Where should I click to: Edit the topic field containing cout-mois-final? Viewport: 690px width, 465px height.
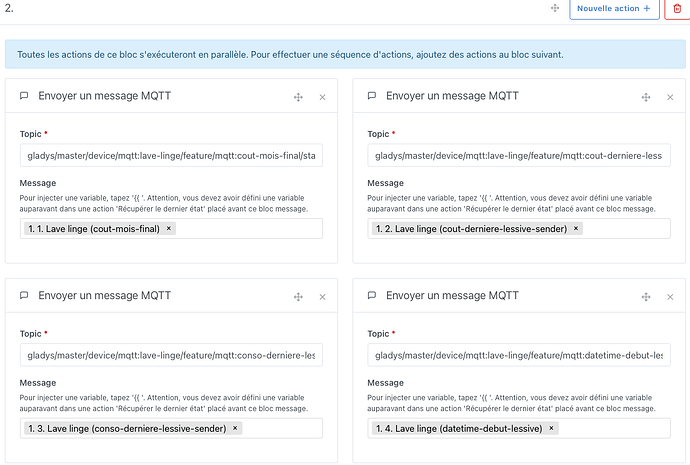click(171, 155)
